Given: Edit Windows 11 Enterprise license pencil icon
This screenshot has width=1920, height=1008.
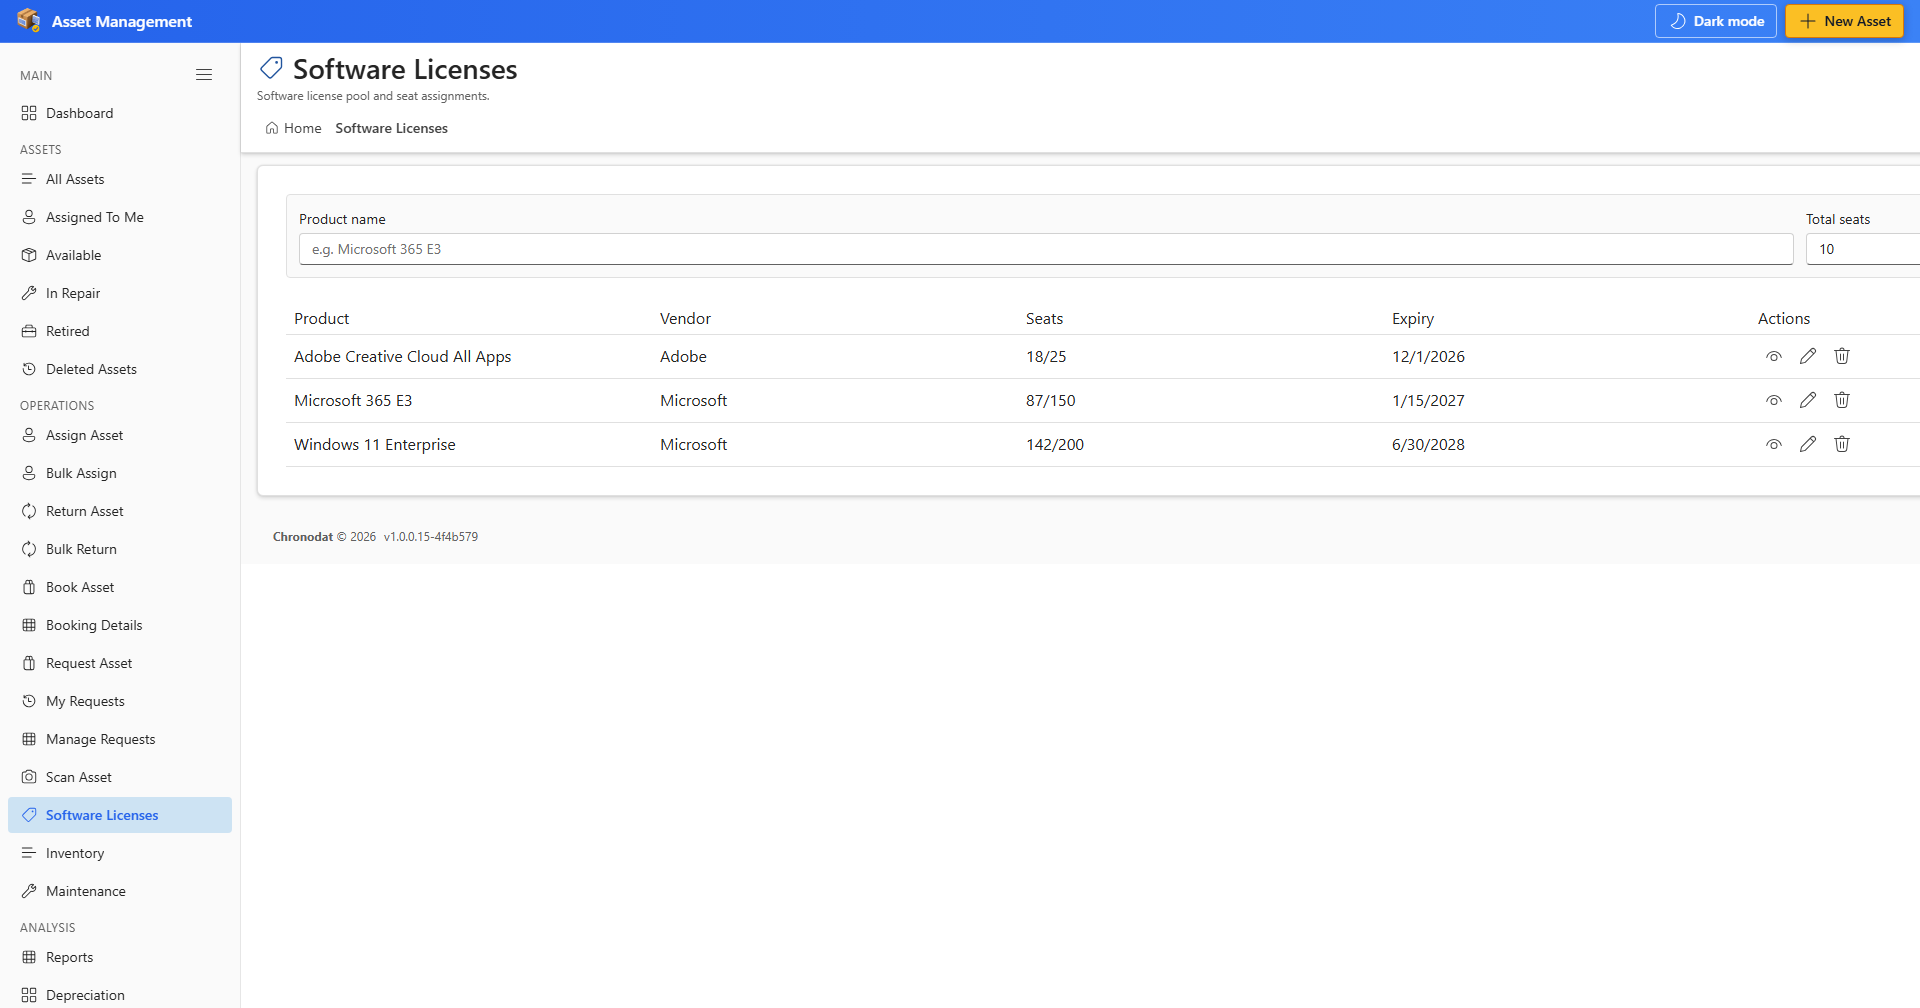Looking at the screenshot, I should point(1808,444).
